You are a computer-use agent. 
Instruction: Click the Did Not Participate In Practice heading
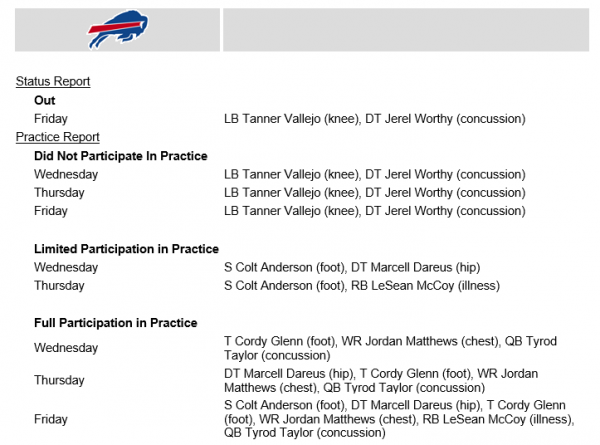click(121, 156)
